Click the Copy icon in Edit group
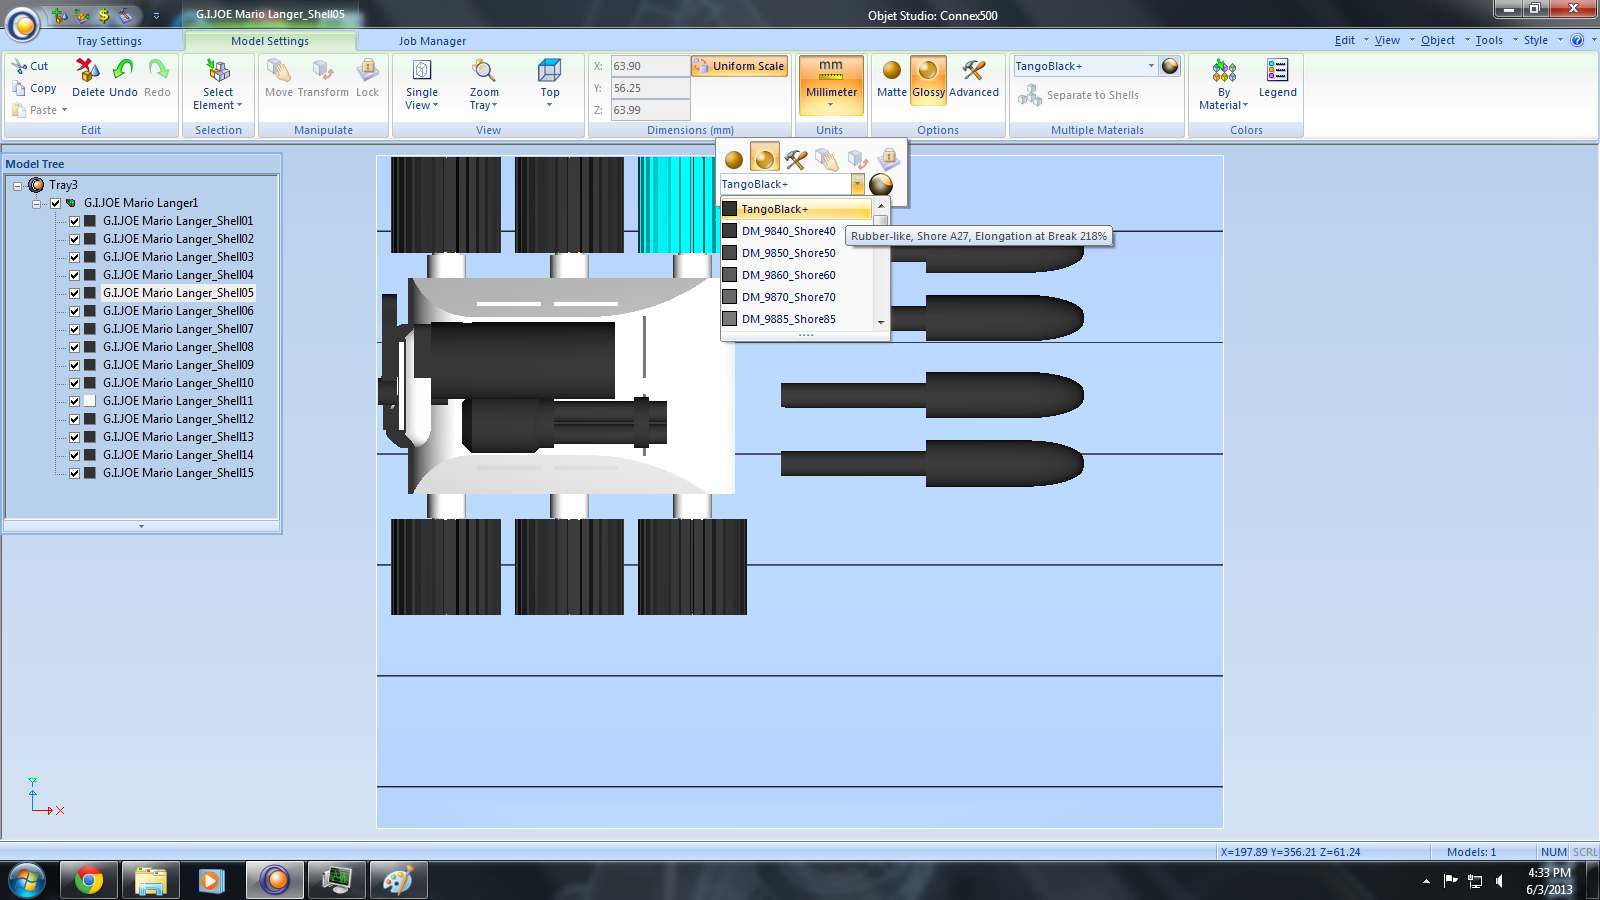 [x=19, y=88]
